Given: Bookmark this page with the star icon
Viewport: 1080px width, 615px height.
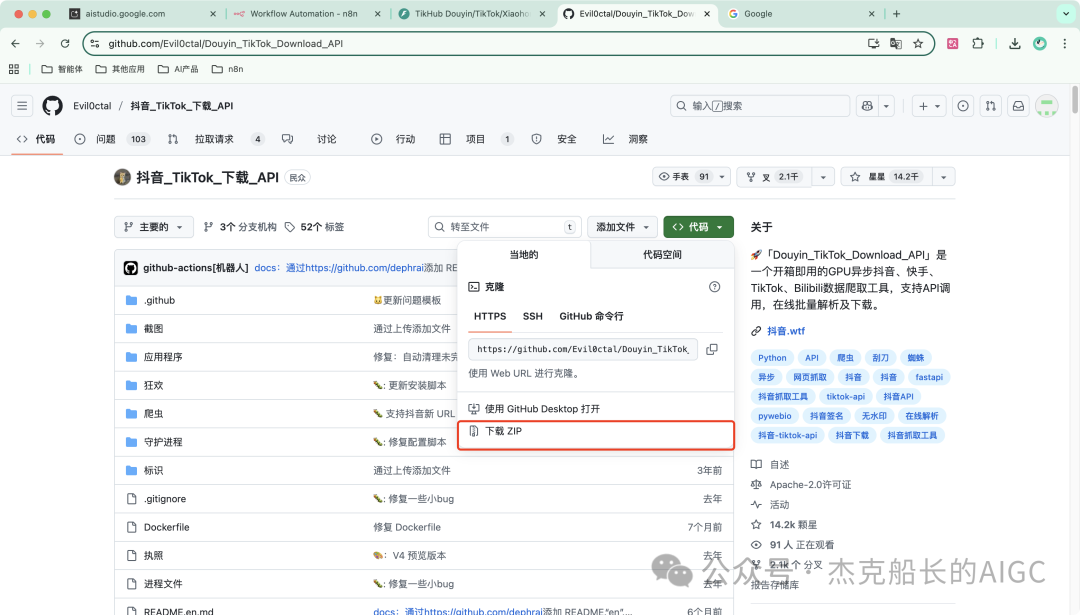Looking at the screenshot, I should point(917,43).
